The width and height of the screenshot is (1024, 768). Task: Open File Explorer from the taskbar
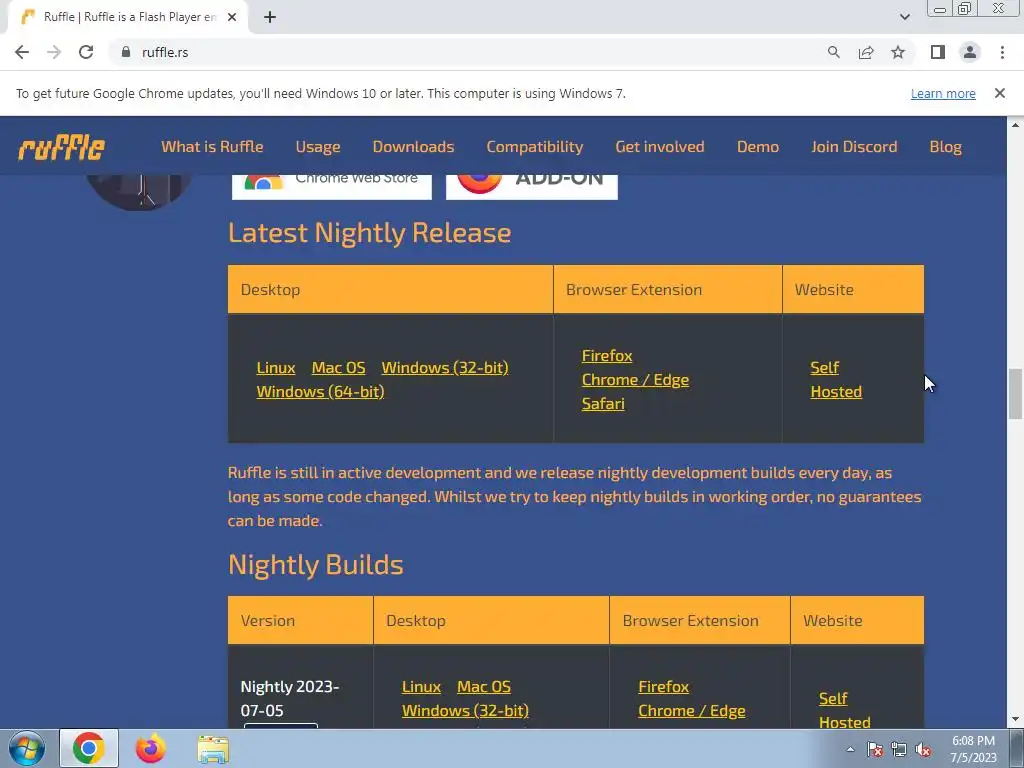pos(213,749)
